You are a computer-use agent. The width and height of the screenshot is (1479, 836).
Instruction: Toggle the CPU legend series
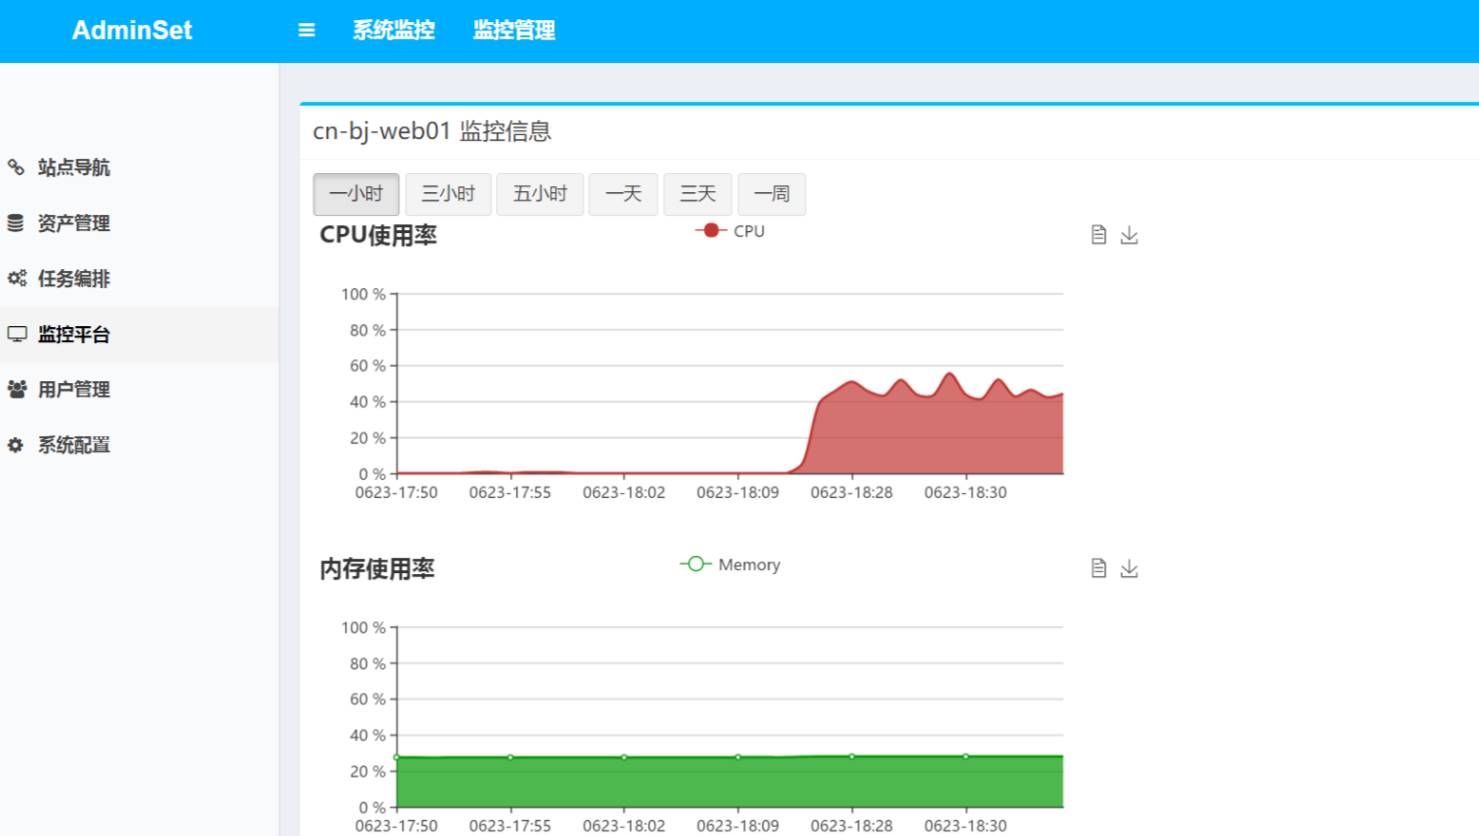click(730, 231)
